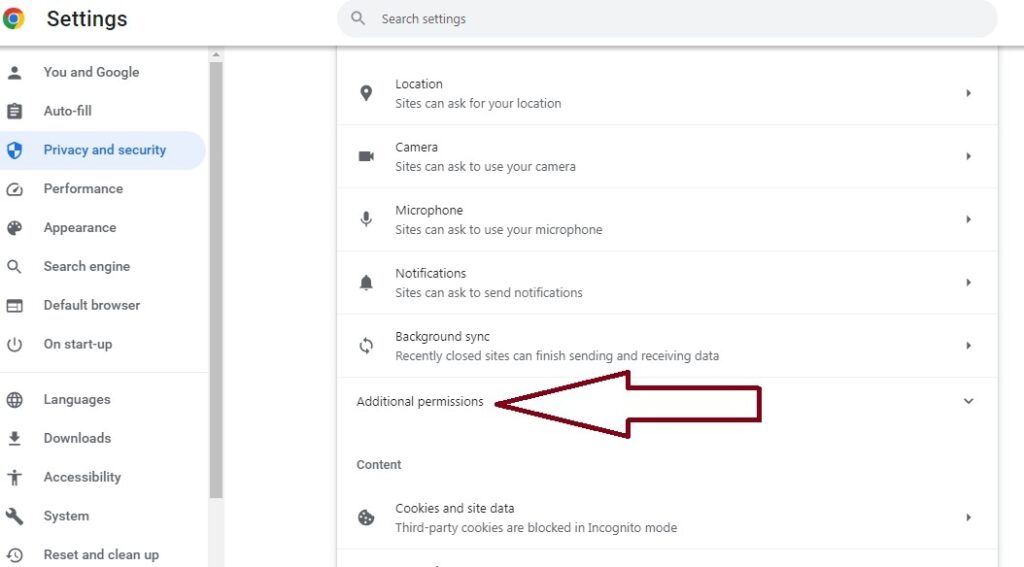Go to Auto-fill settings
The height and width of the screenshot is (567, 1024).
pos(103,111)
